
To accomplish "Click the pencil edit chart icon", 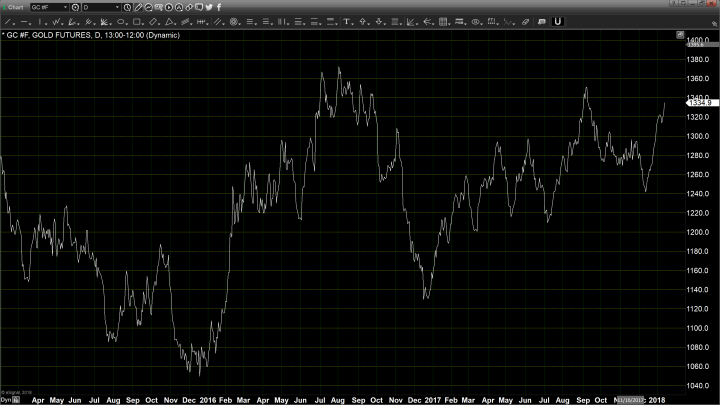I will [x=138, y=7].
